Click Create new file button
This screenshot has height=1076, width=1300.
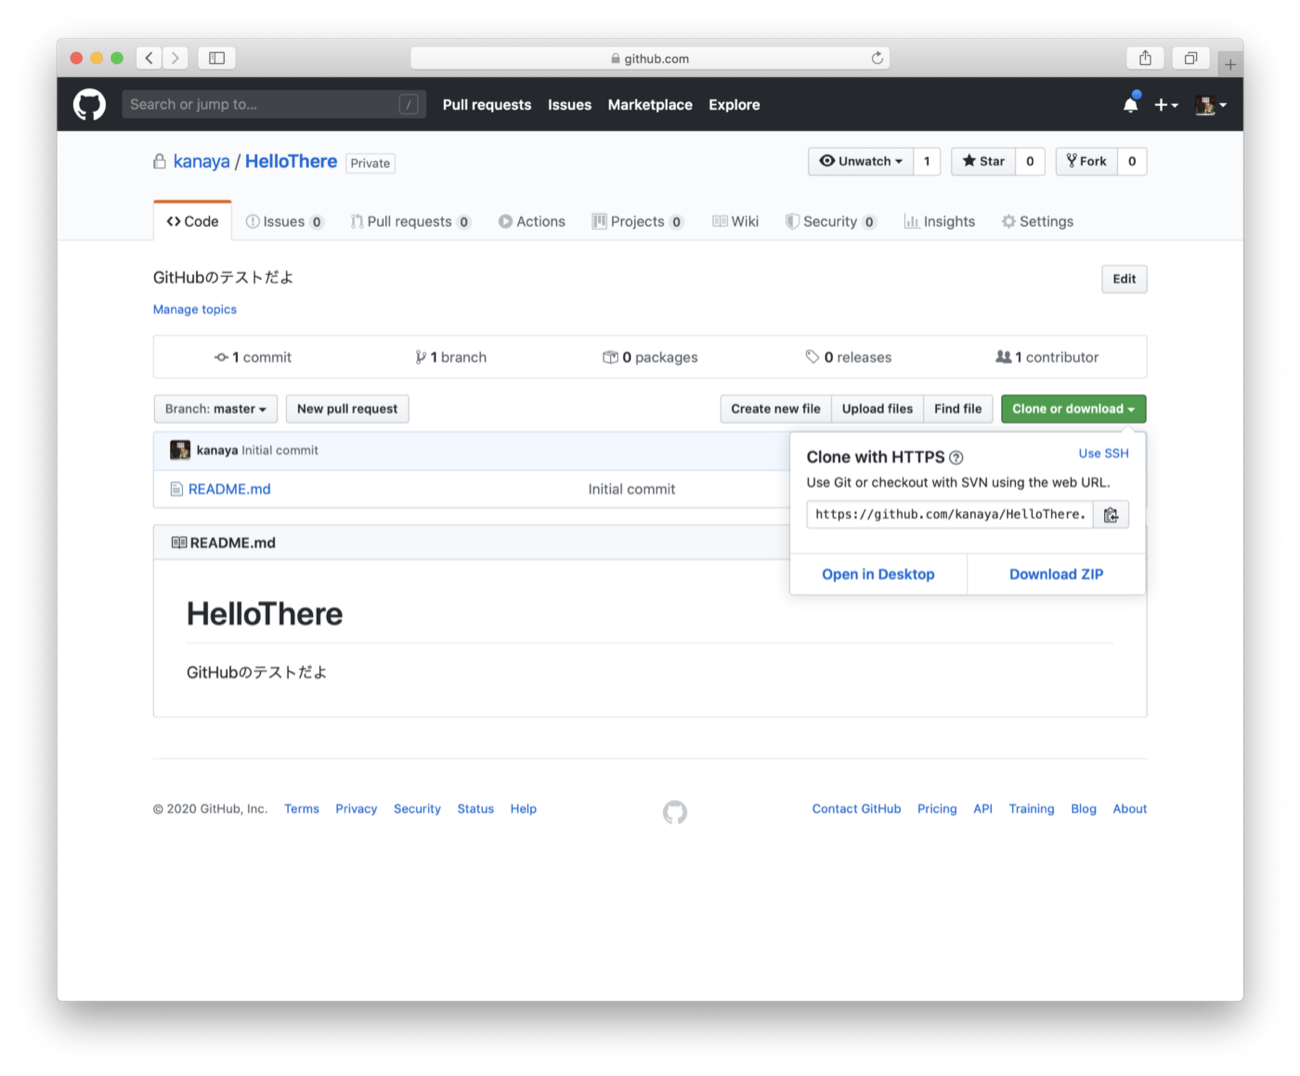(776, 409)
